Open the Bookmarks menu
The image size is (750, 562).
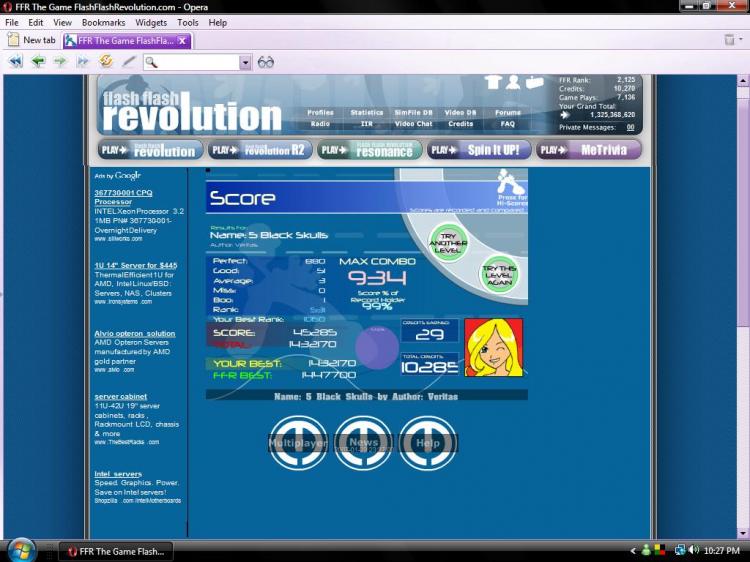click(x=103, y=22)
